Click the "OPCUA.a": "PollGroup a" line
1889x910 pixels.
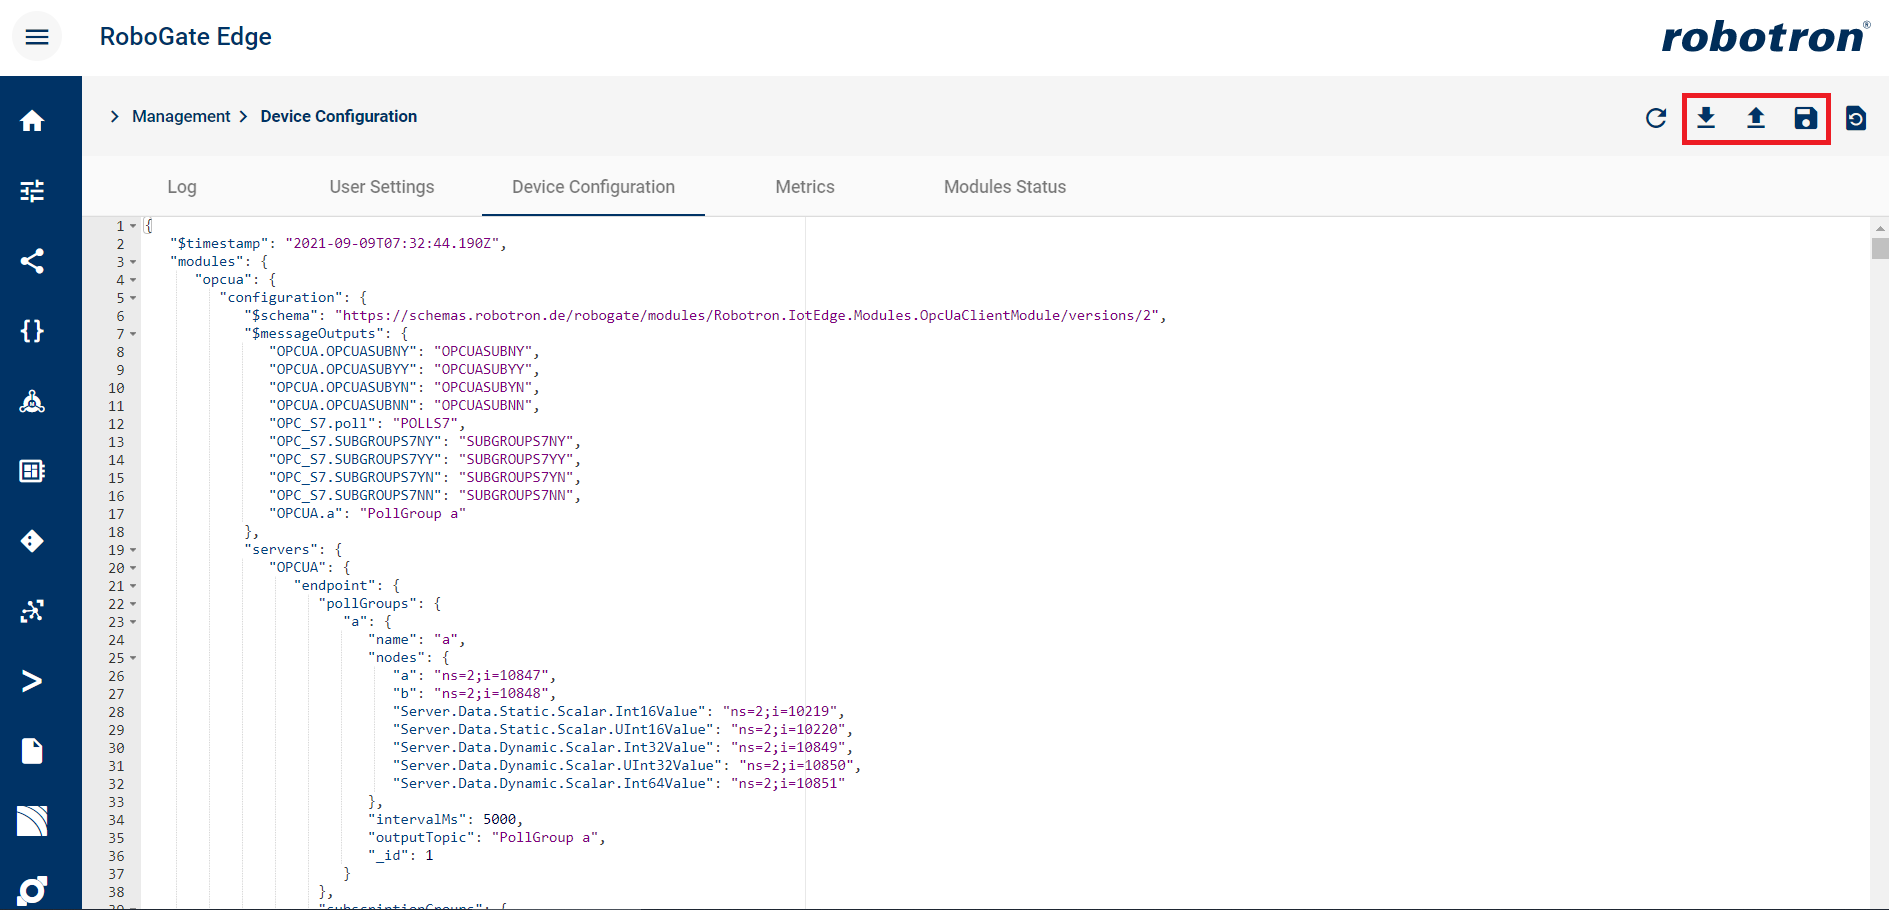(x=367, y=513)
